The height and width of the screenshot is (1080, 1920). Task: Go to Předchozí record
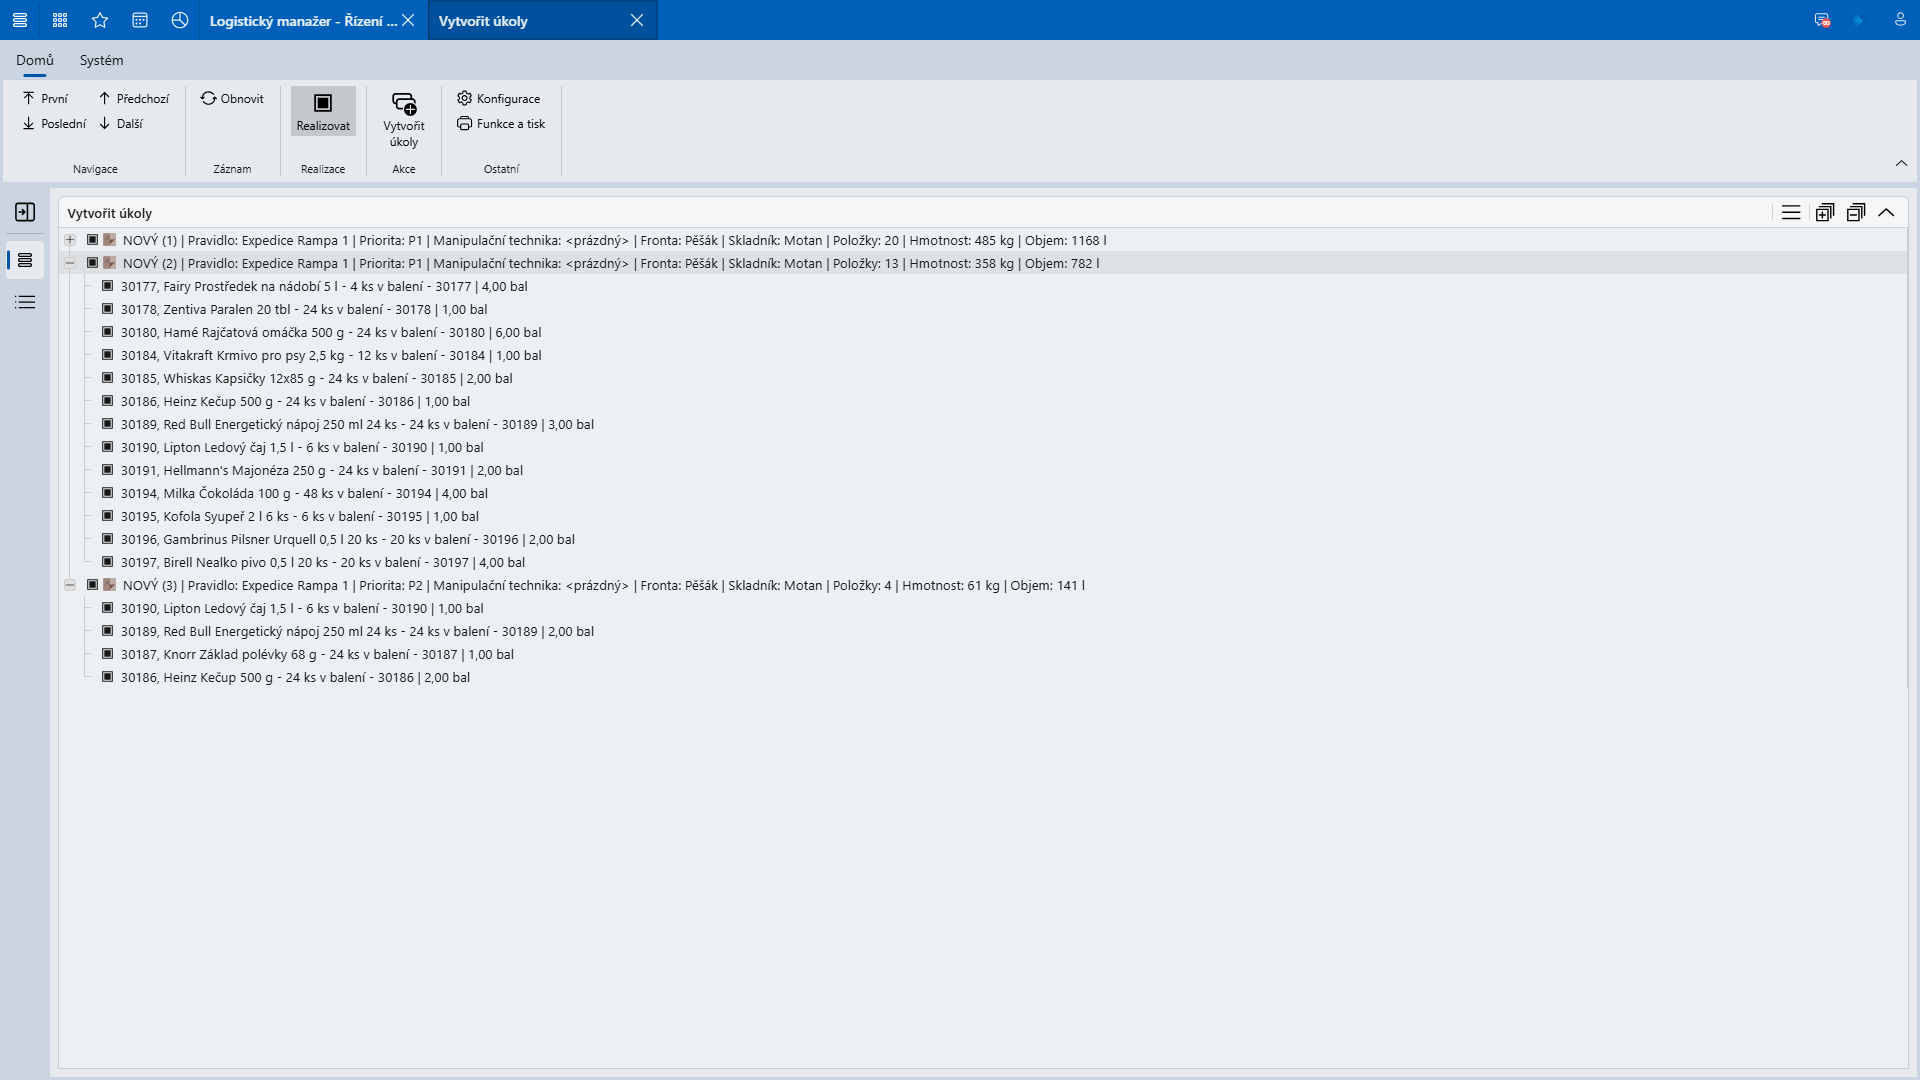133,98
